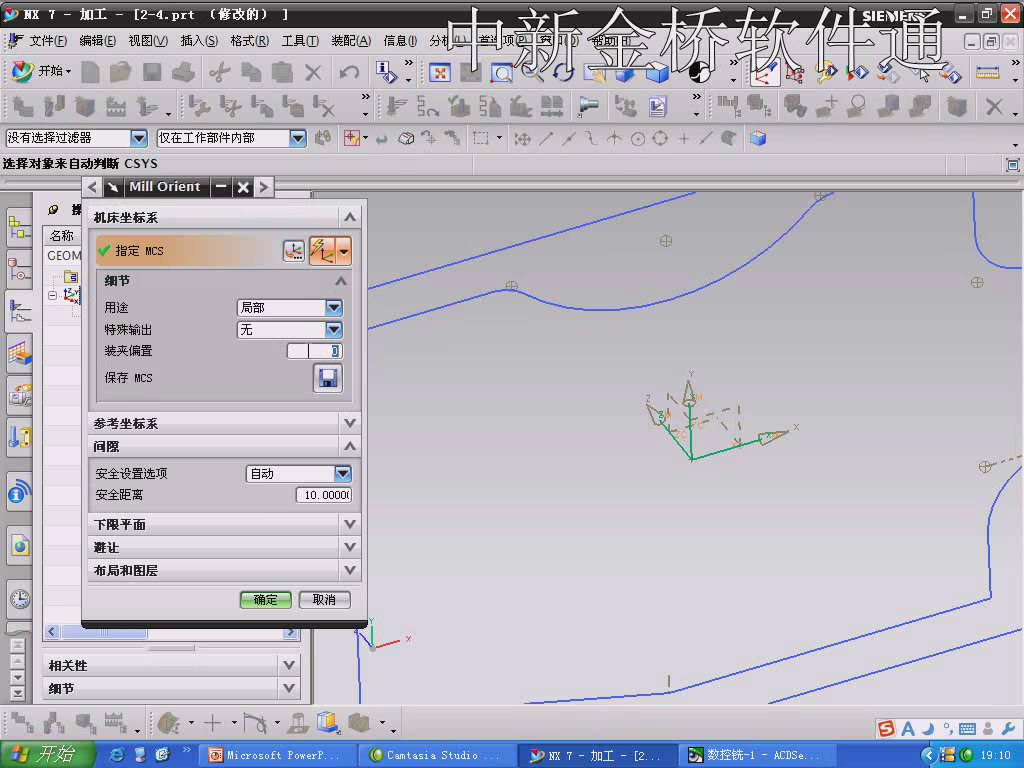Open the orange CSYS type dropdown arrow
The image size is (1024, 768).
[344, 251]
